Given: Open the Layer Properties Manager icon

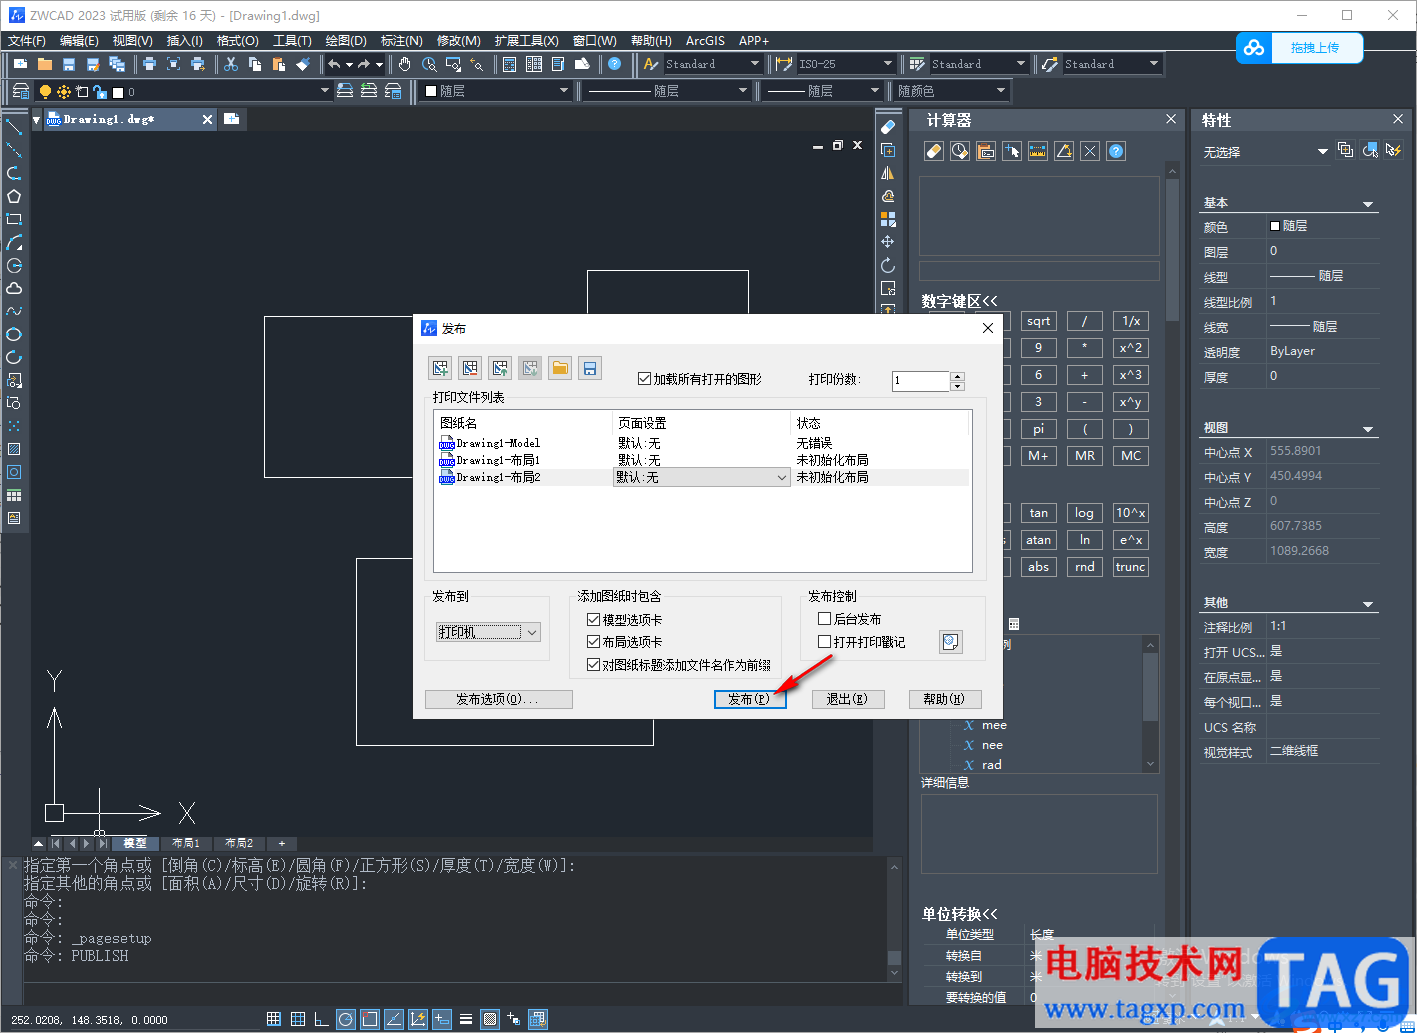Looking at the screenshot, I should pos(20,91).
